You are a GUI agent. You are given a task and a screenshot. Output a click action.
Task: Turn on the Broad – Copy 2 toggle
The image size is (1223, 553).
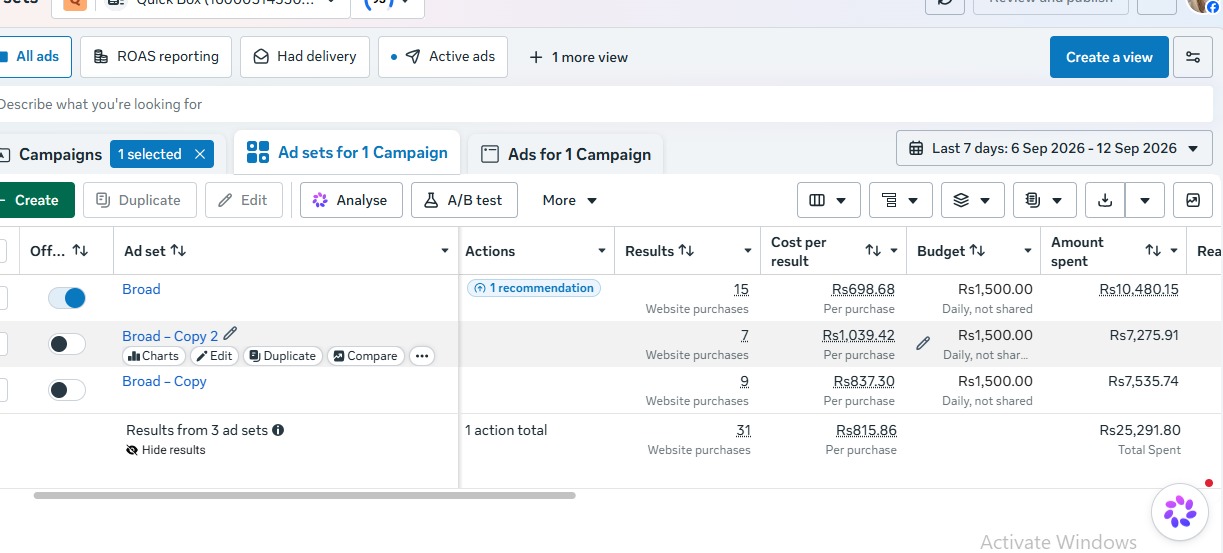pos(67,344)
